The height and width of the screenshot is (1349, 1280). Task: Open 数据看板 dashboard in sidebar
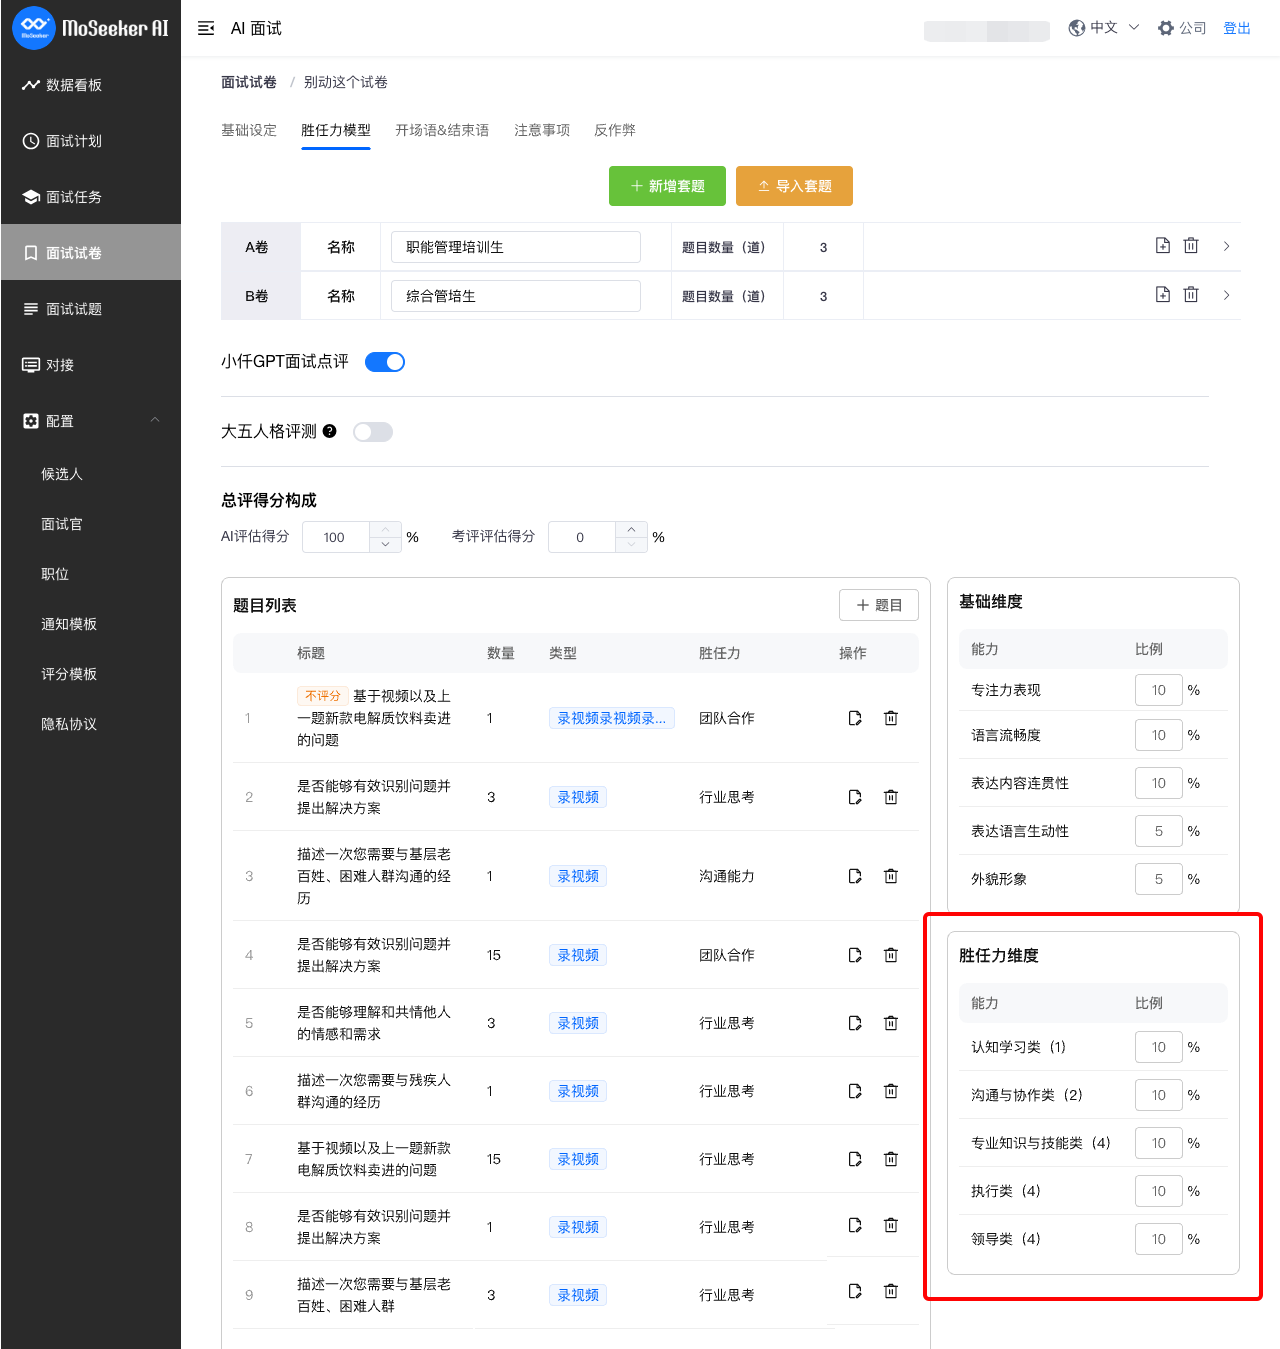point(90,85)
